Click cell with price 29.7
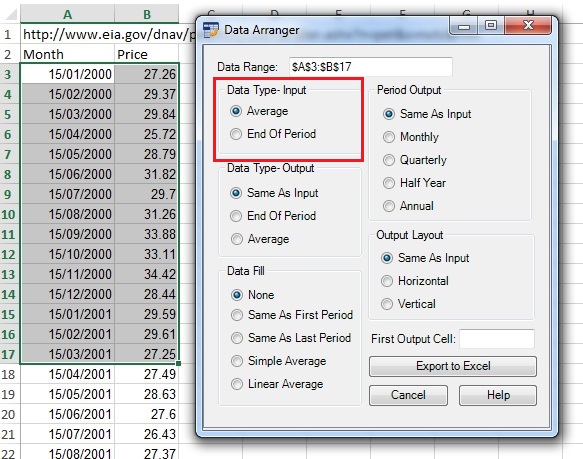Image resolution: width=583 pixels, height=459 pixels. pyautogui.click(x=147, y=195)
